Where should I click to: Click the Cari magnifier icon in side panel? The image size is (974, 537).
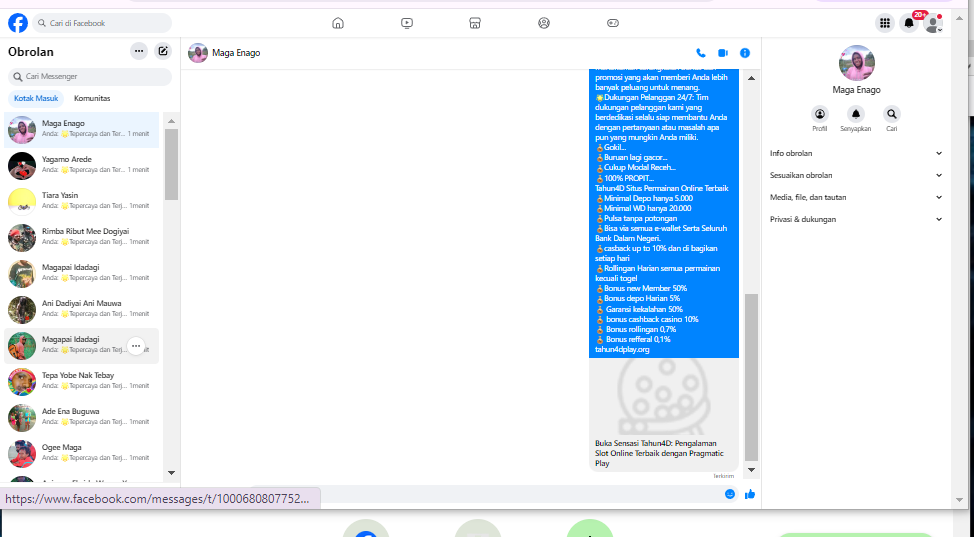point(892,114)
